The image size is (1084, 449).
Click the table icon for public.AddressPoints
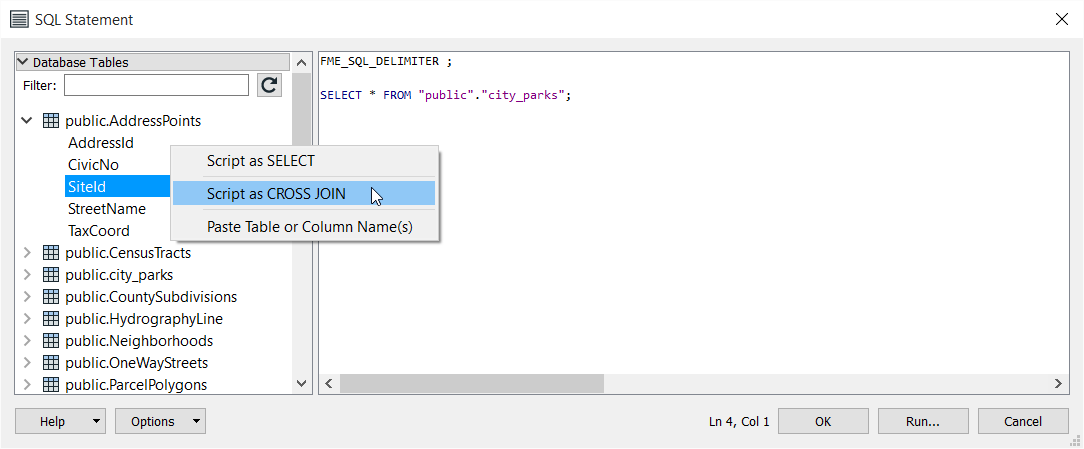50,121
